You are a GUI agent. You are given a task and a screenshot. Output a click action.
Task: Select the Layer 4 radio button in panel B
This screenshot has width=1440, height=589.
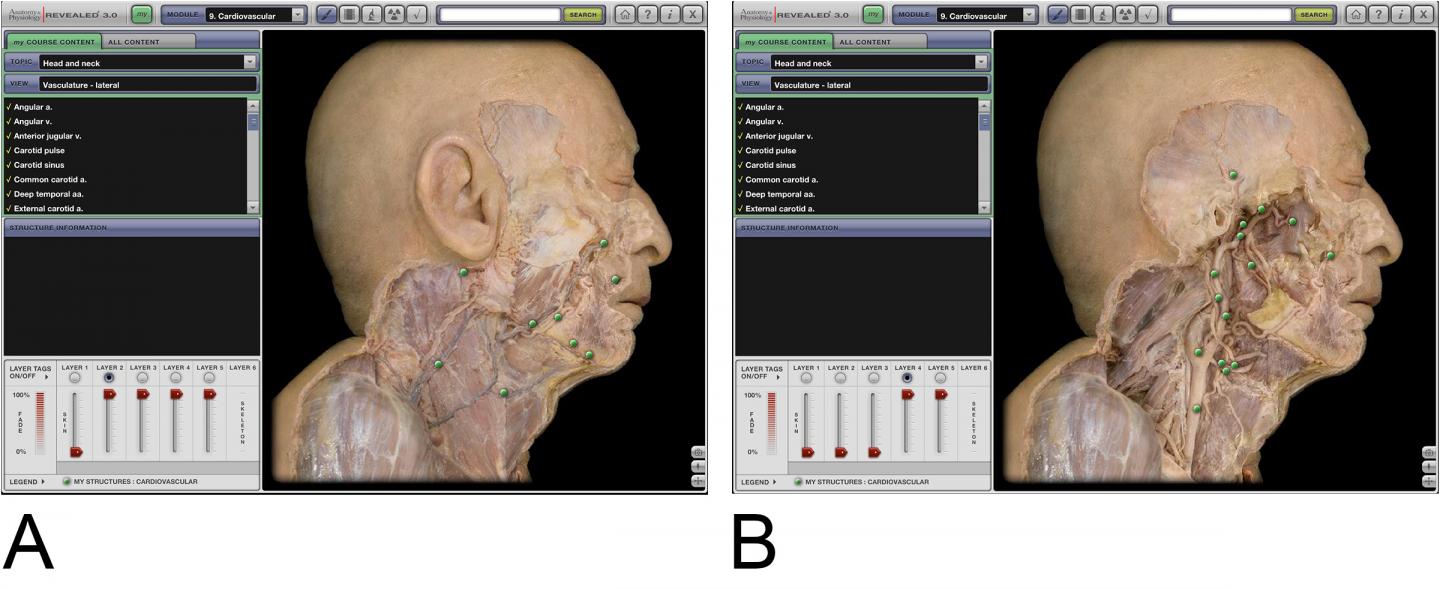[x=906, y=377]
